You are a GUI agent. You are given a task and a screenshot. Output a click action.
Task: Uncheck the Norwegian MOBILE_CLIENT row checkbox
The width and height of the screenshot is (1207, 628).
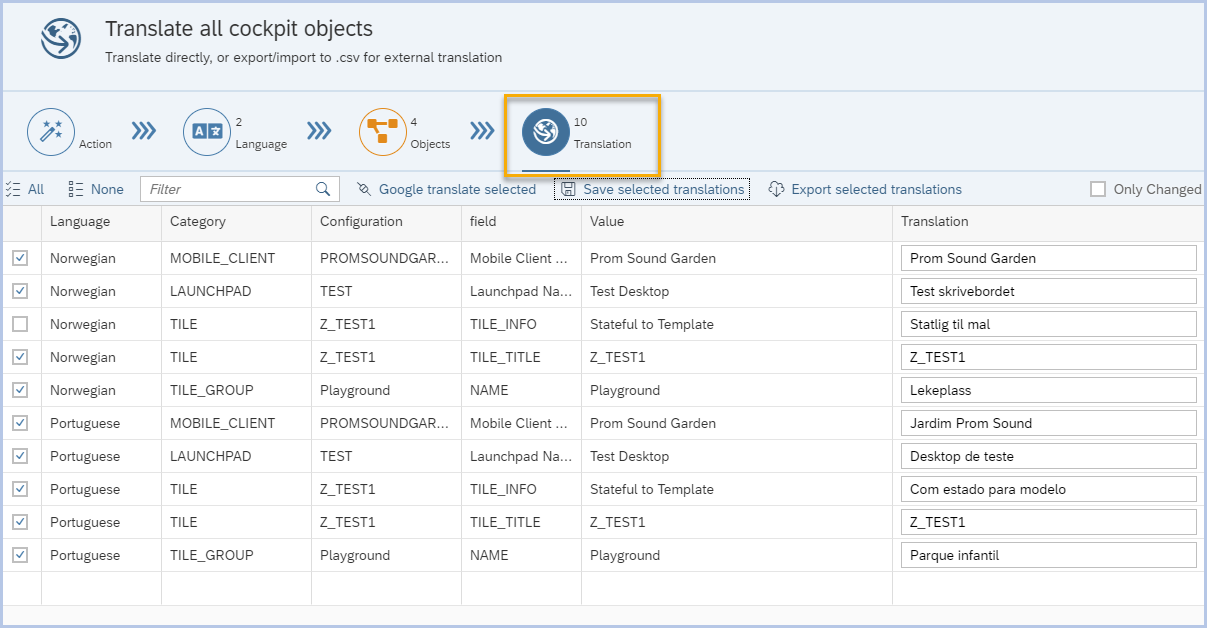20,258
